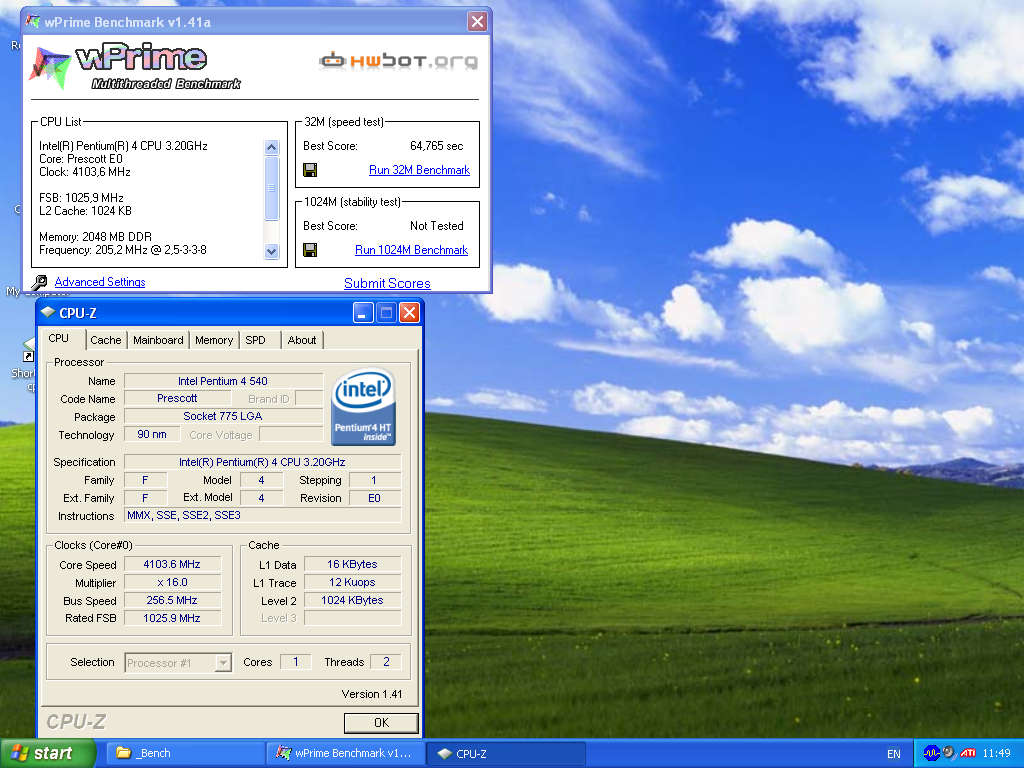Click OK in the CPU-Z window
The height and width of the screenshot is (768, 1024).
(x=381, y=722)
